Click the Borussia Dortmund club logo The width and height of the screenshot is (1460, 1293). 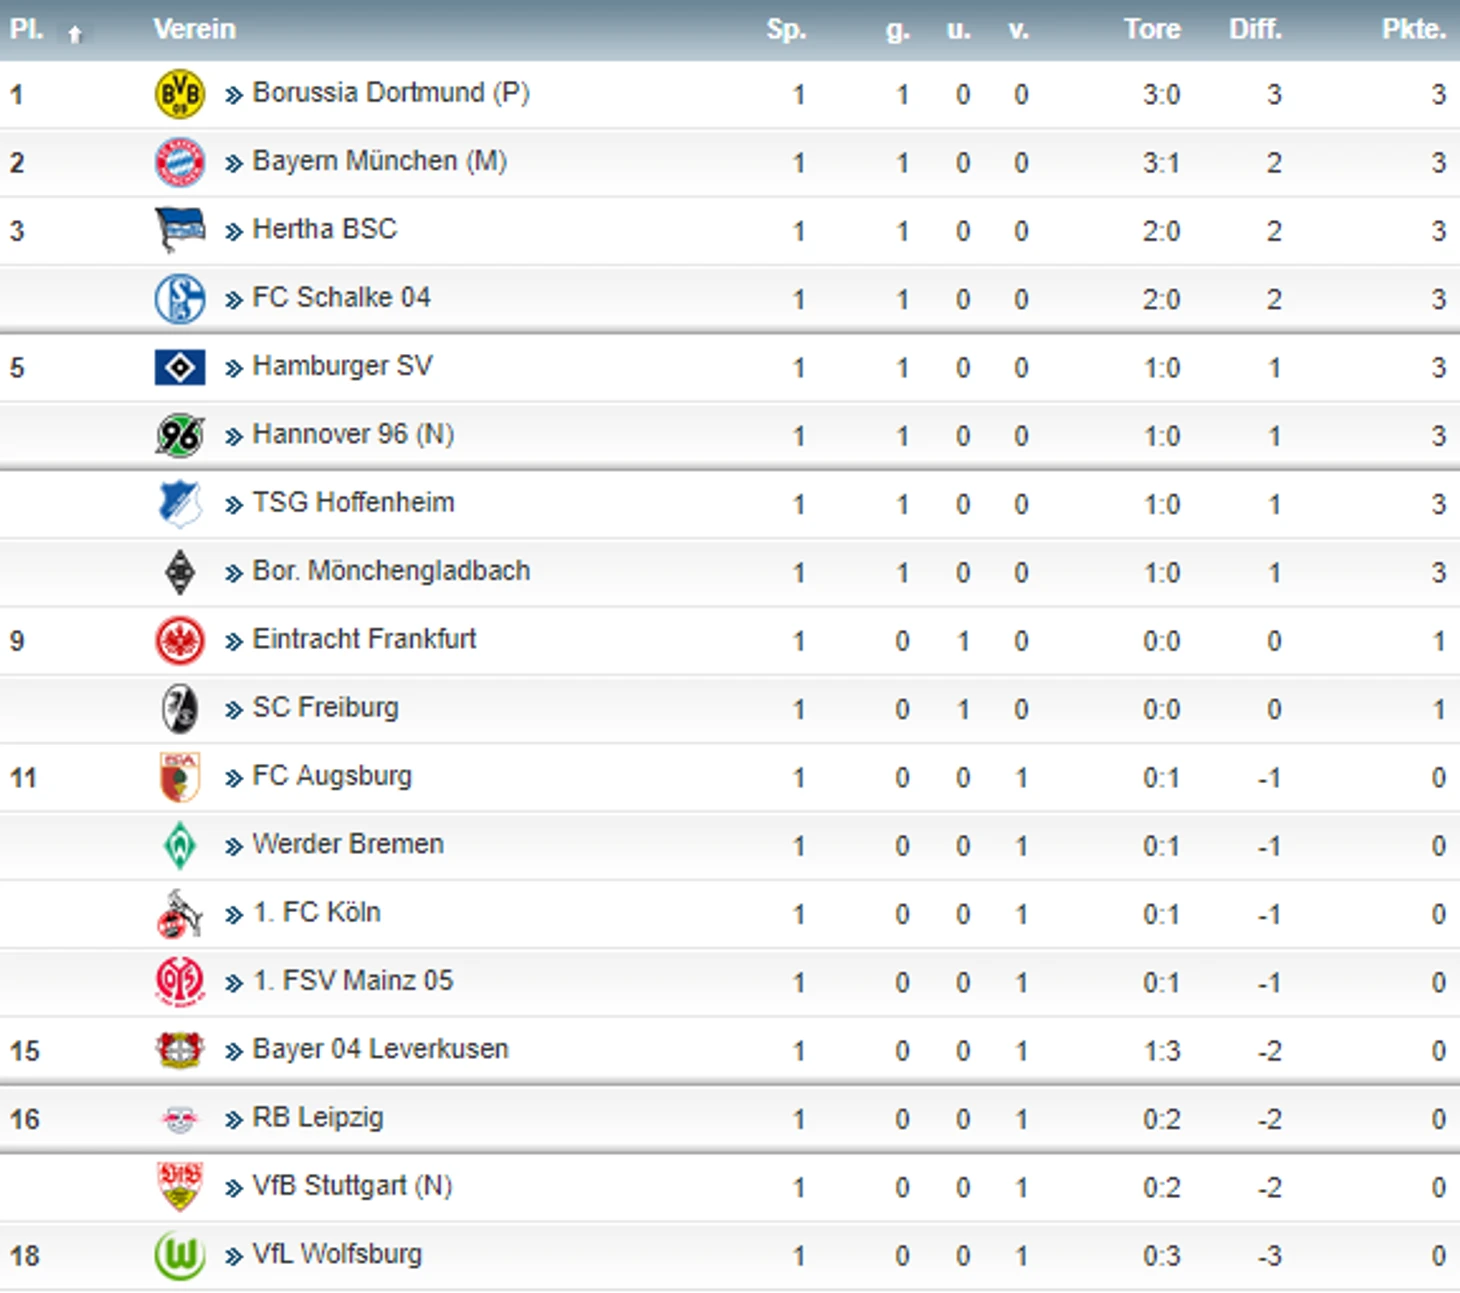click(x=180, y=95)
